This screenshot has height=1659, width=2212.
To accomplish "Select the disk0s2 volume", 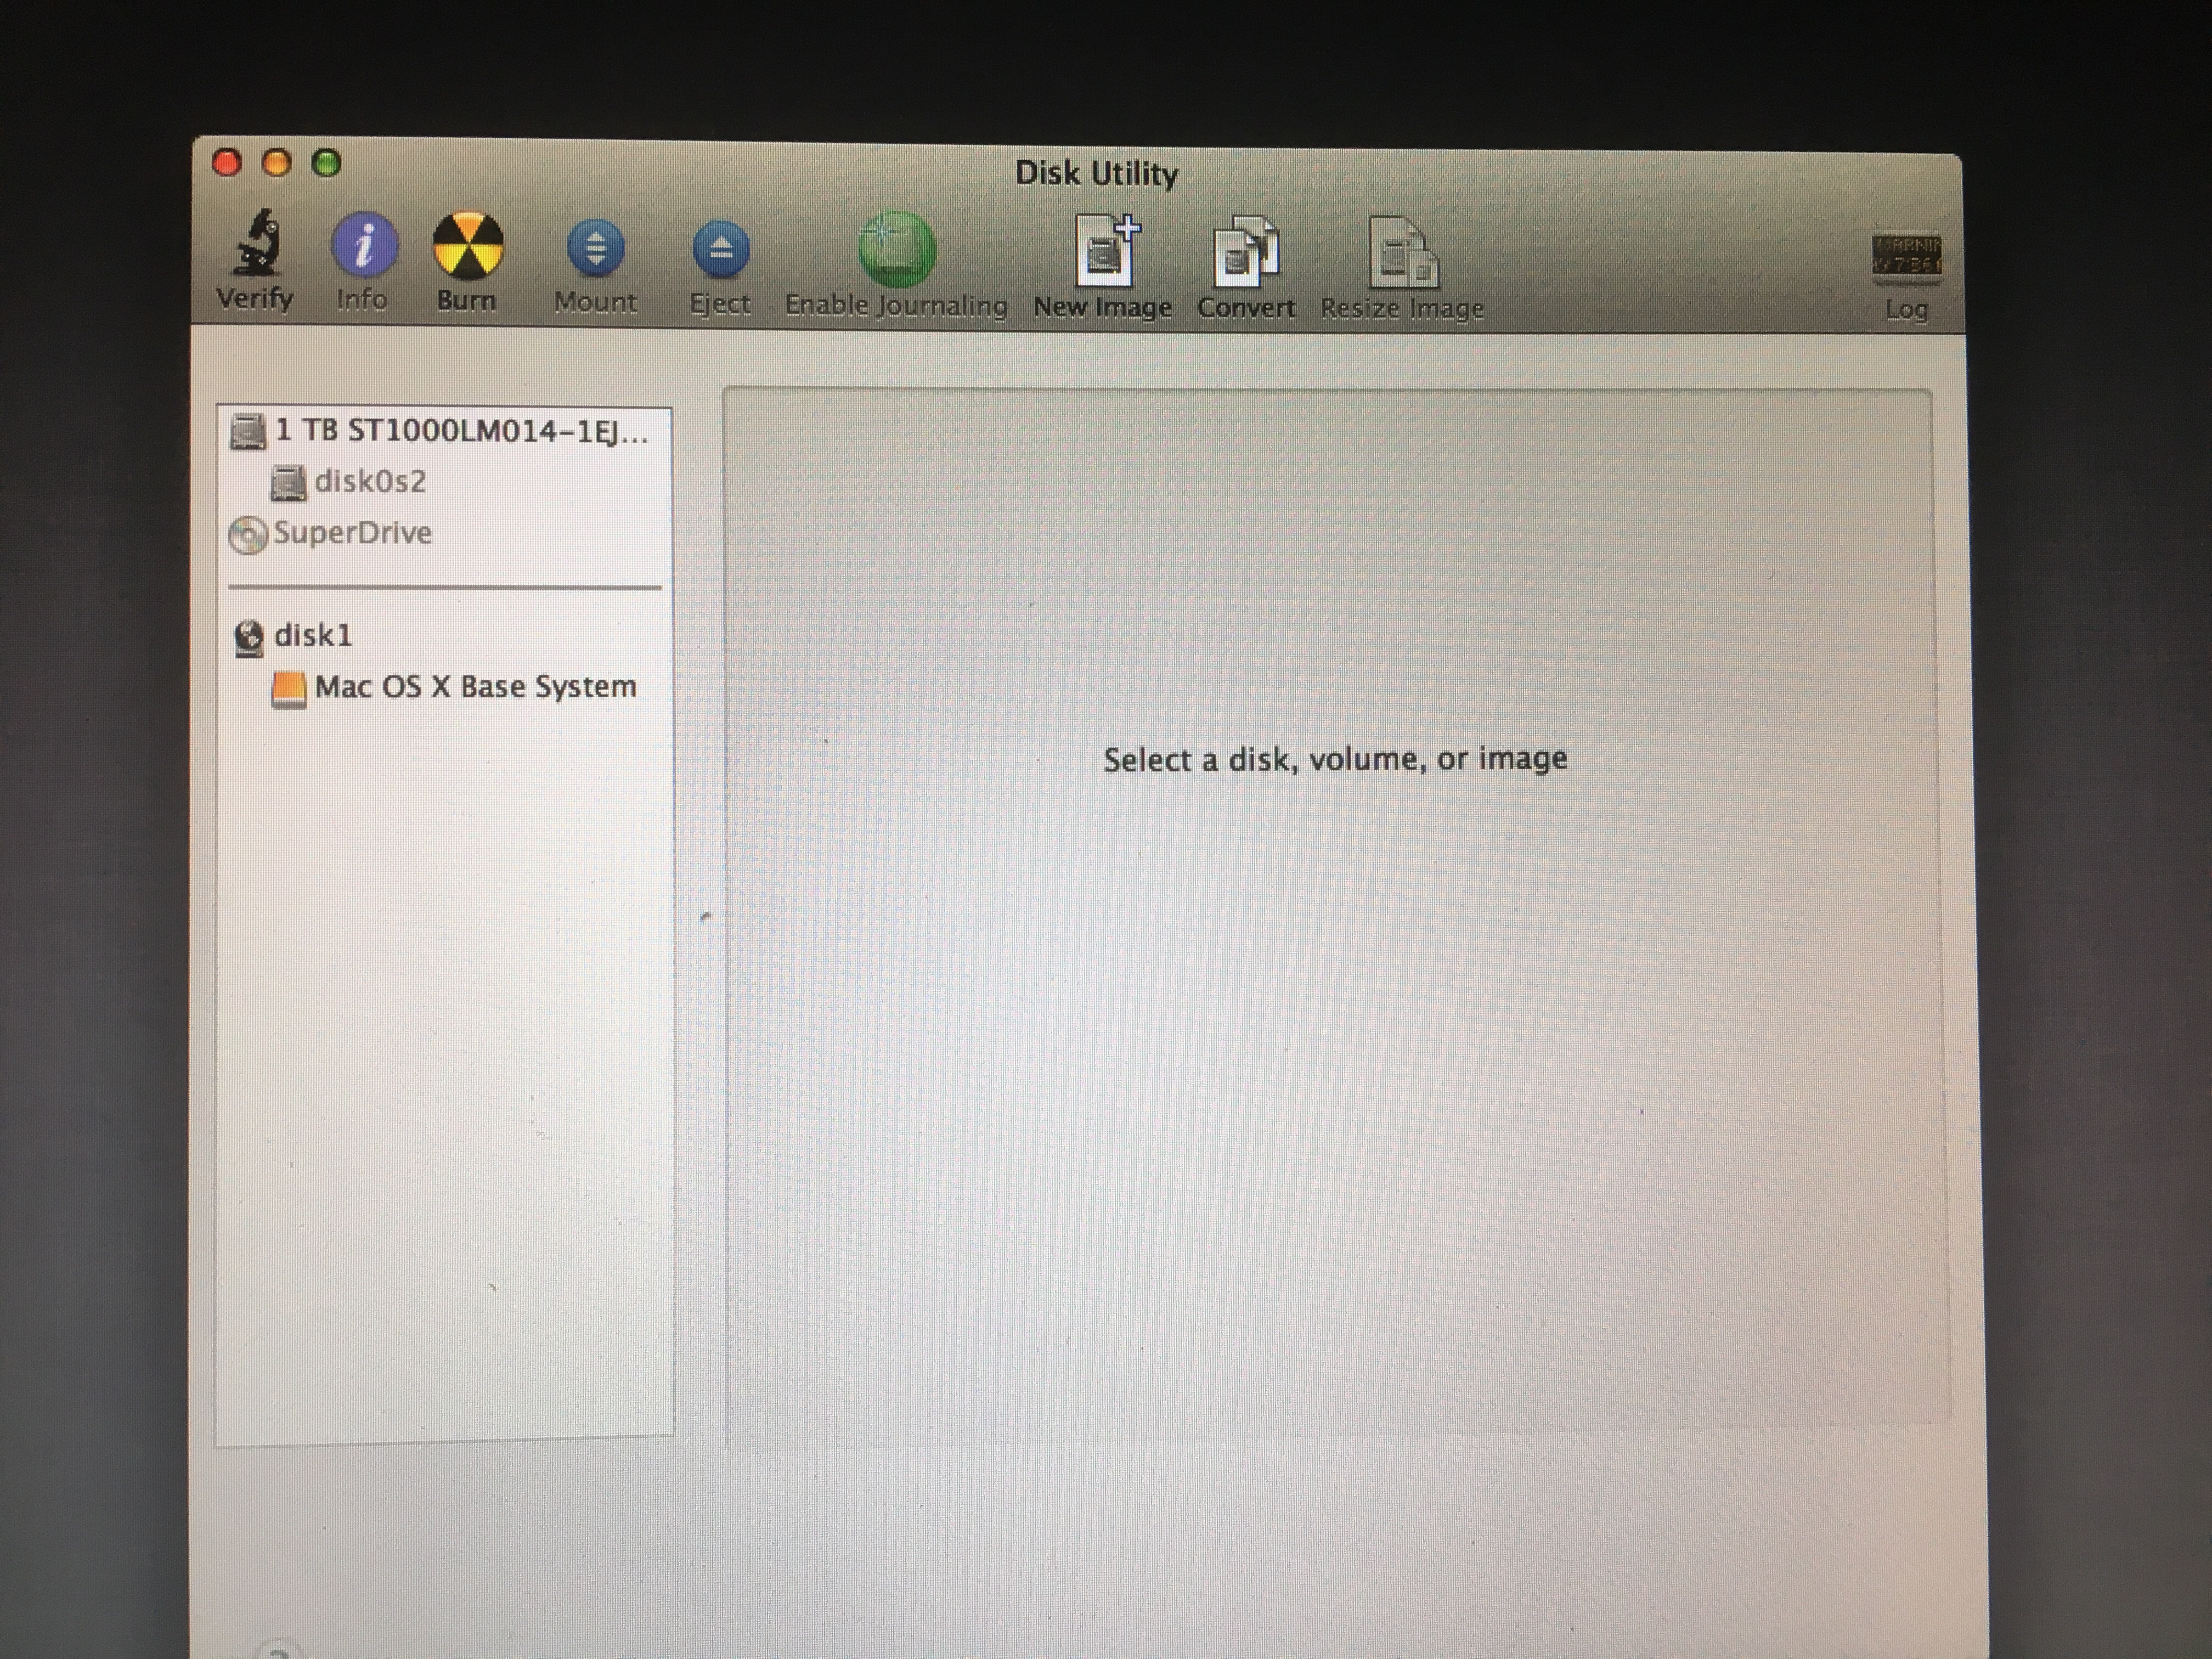I will click(x=369, y=482).
